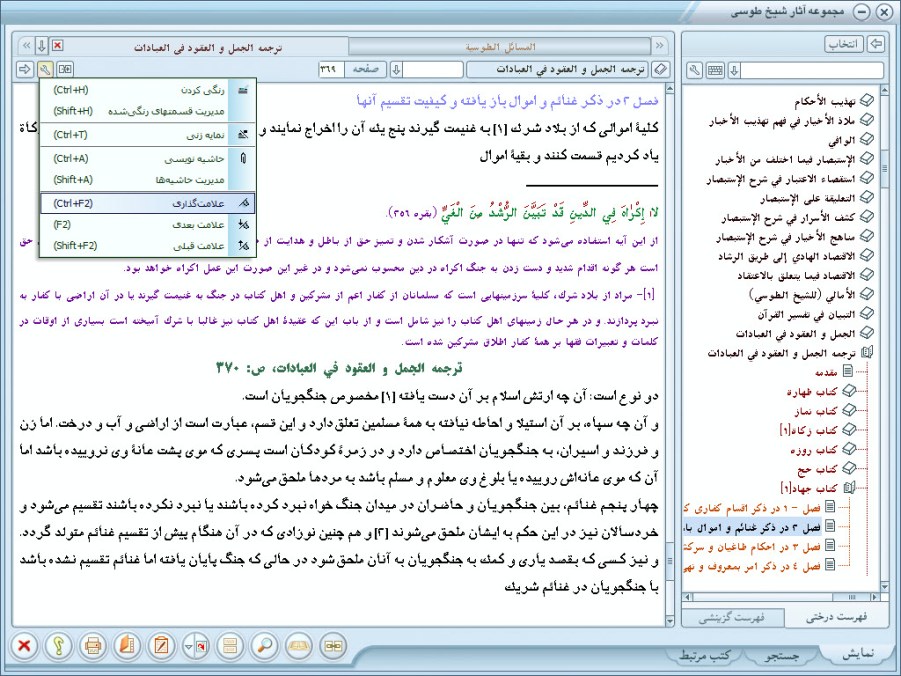Click the left double-chevron at tab bar's left end

(x=26, y=46)
